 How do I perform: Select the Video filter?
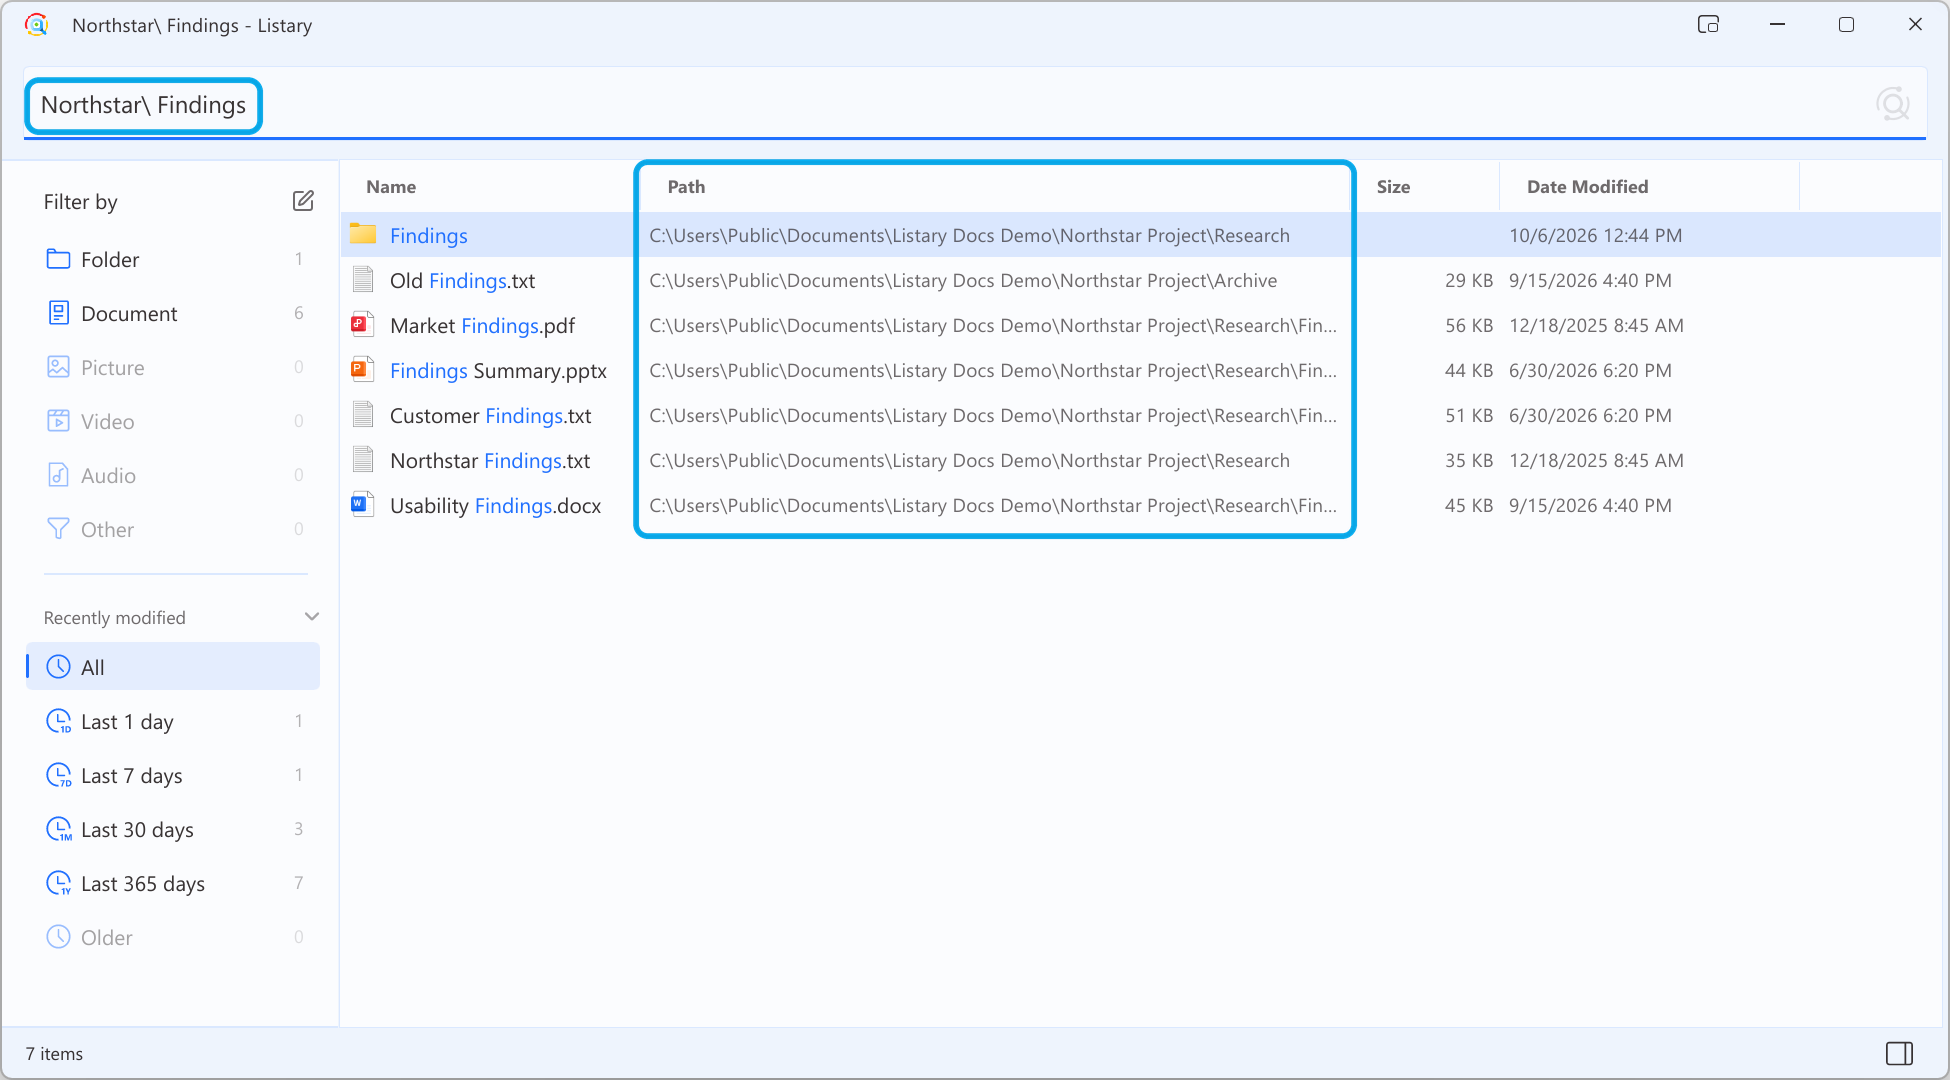point(173,421)
